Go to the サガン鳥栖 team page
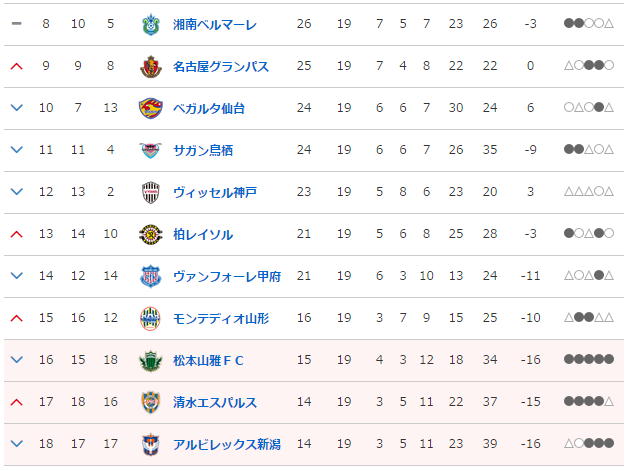The width and height of the screenshot is (628, 471). click(x=202, y=150)
